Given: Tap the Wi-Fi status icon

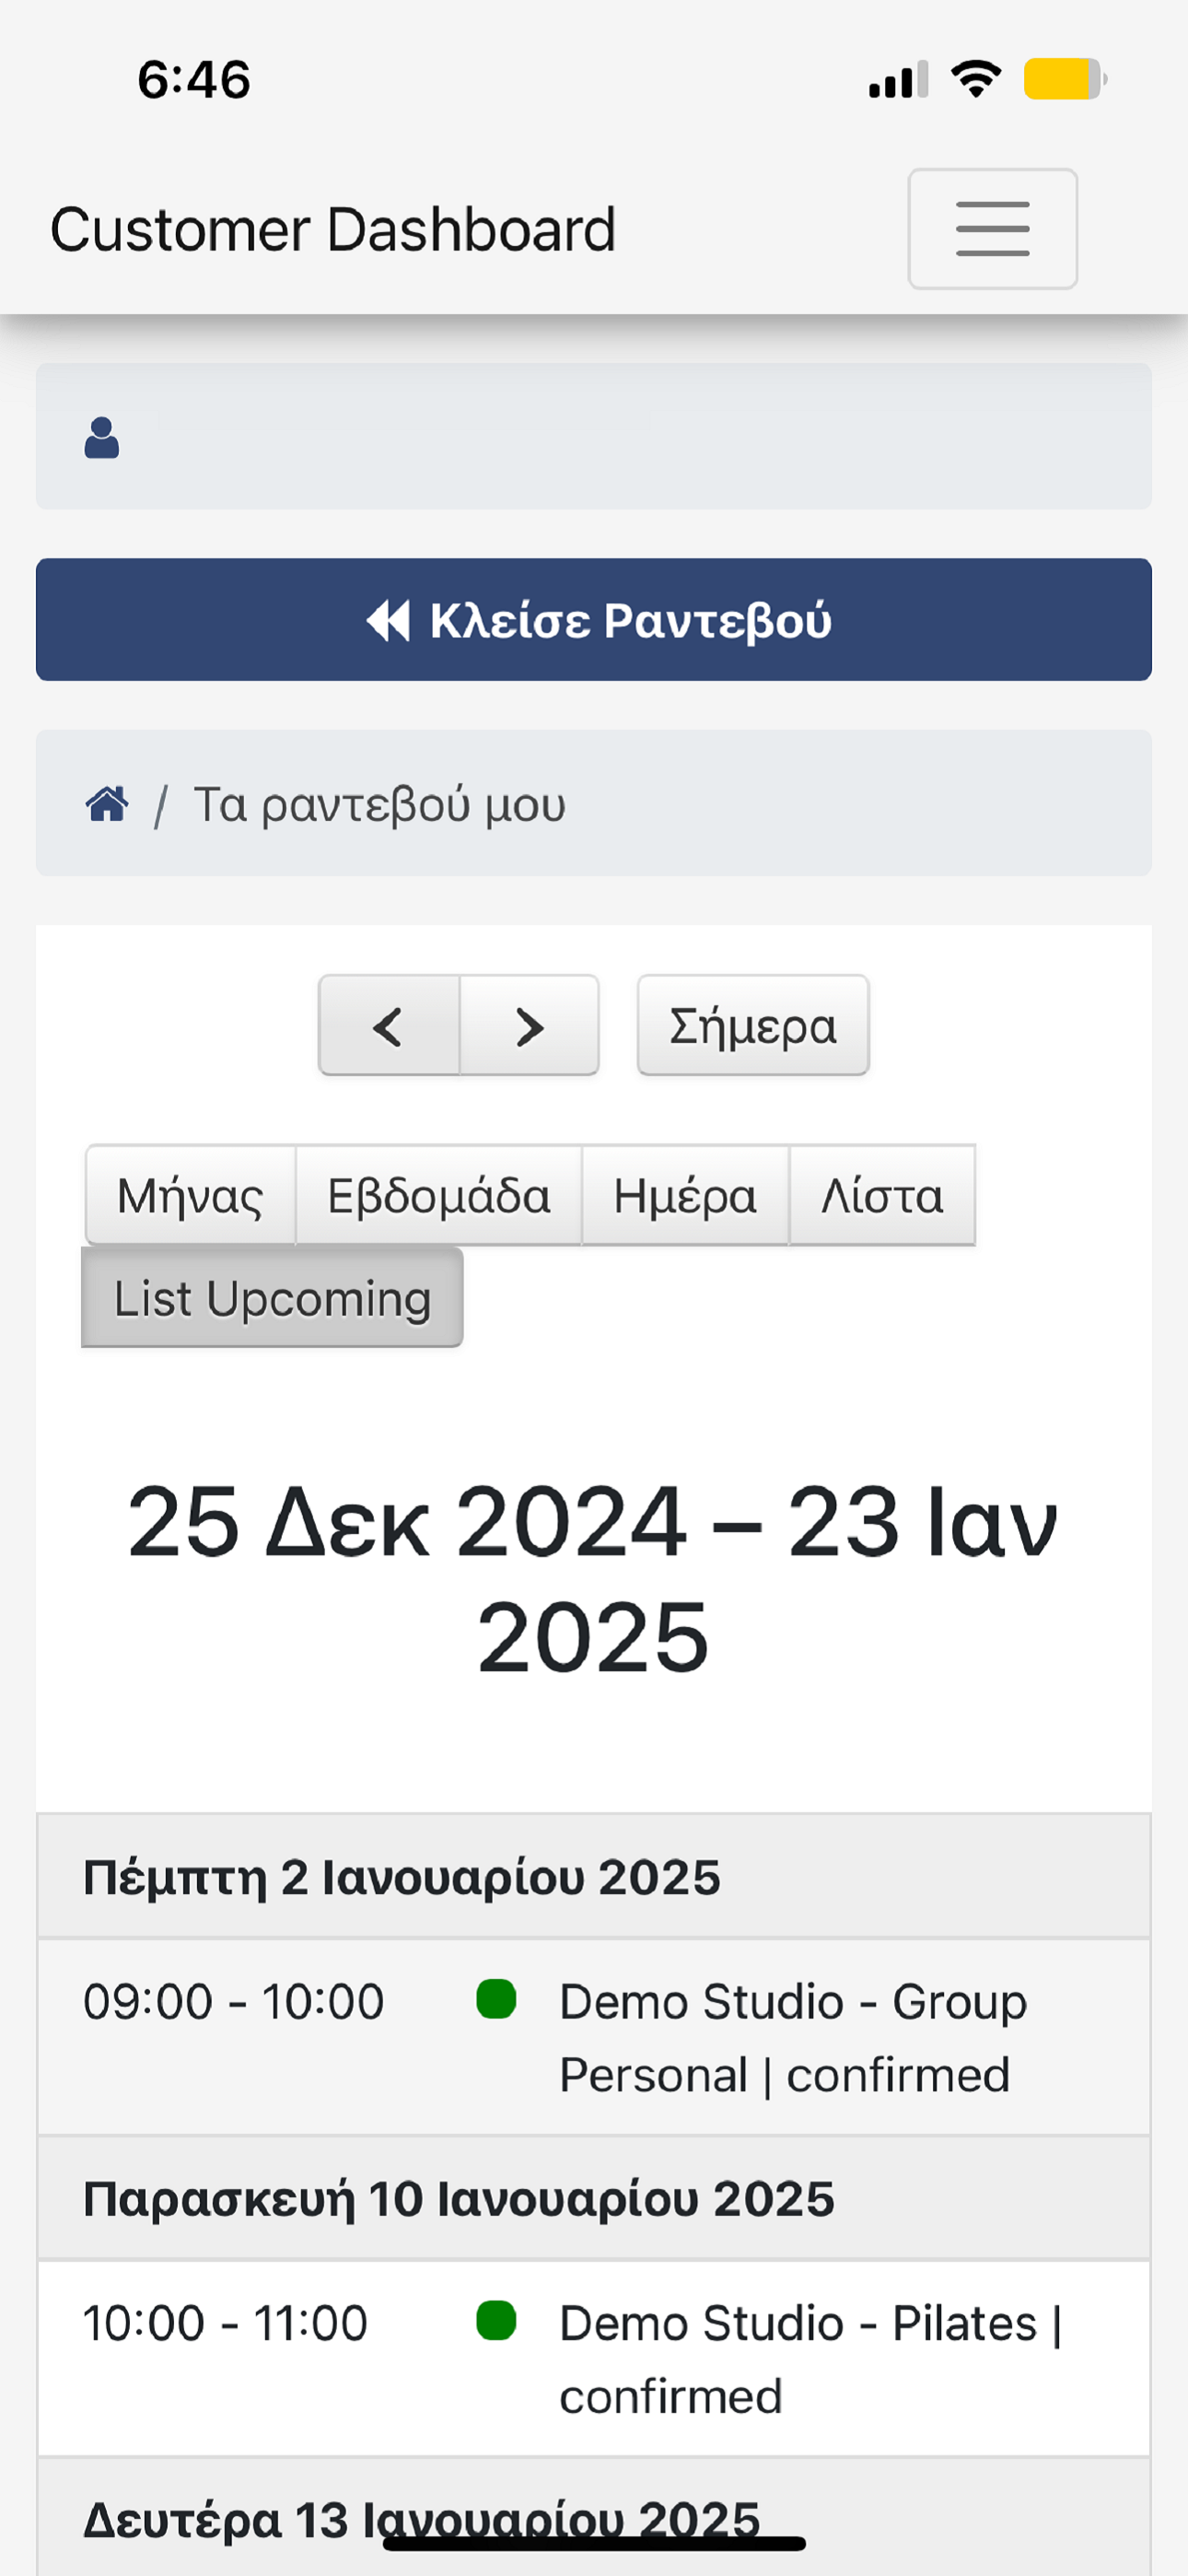Looking at the screenshot, I should [976, 78].
